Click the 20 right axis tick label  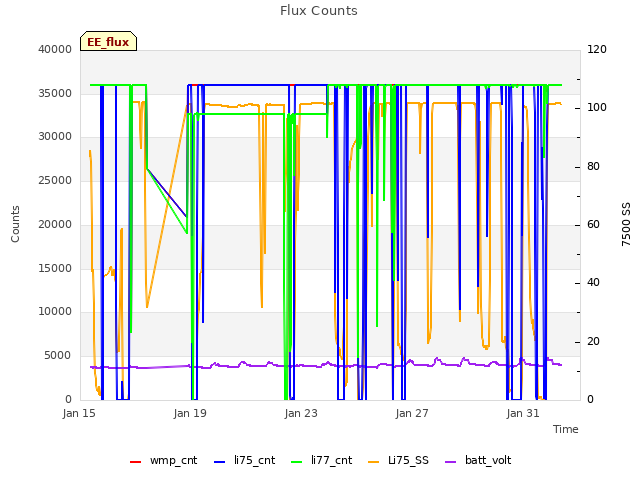593,341
